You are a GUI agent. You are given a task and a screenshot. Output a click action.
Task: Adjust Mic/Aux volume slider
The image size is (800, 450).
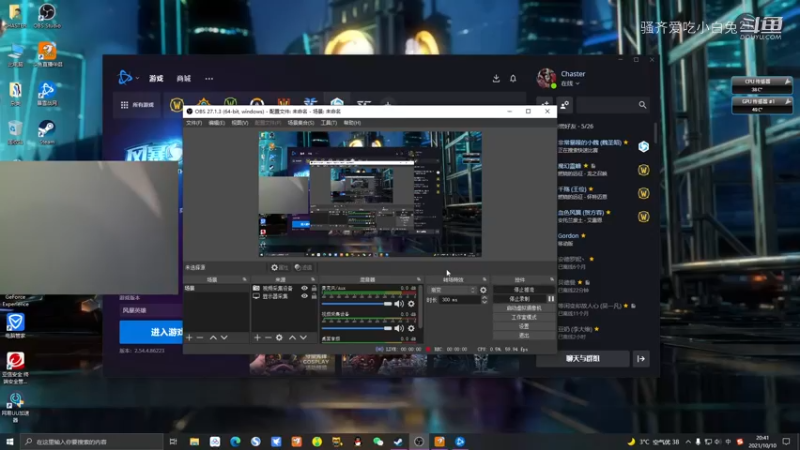pos(357,304)
